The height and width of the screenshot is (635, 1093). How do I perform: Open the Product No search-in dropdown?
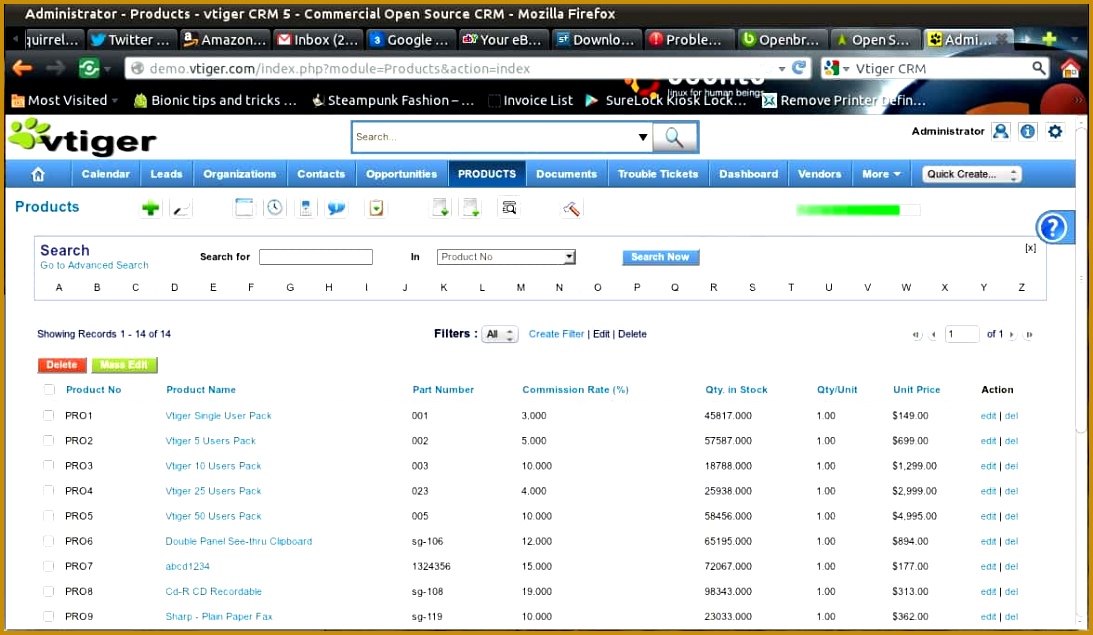[506, 257]
